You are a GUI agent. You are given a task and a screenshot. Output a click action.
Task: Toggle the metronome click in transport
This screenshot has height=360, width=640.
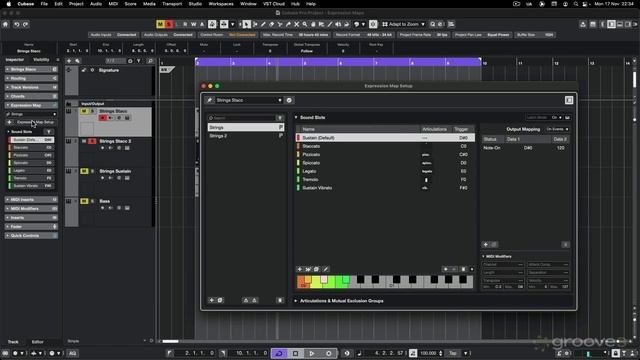[x=413, y=353]
